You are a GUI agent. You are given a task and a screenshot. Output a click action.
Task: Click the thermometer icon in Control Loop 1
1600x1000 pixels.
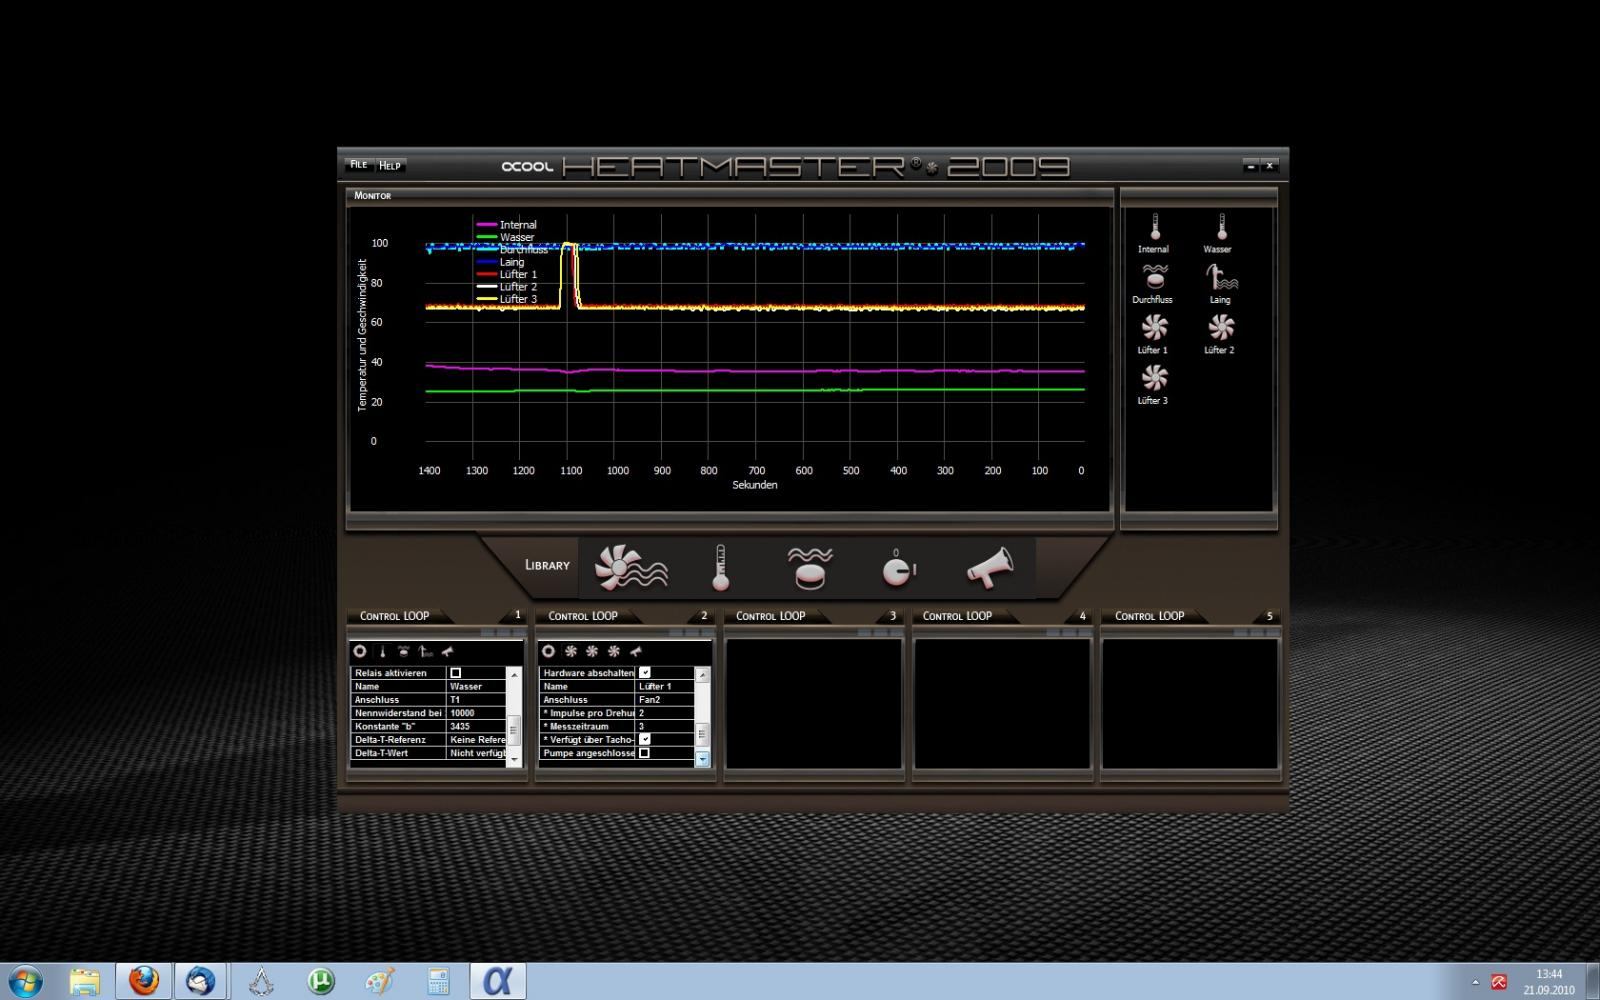382,651
